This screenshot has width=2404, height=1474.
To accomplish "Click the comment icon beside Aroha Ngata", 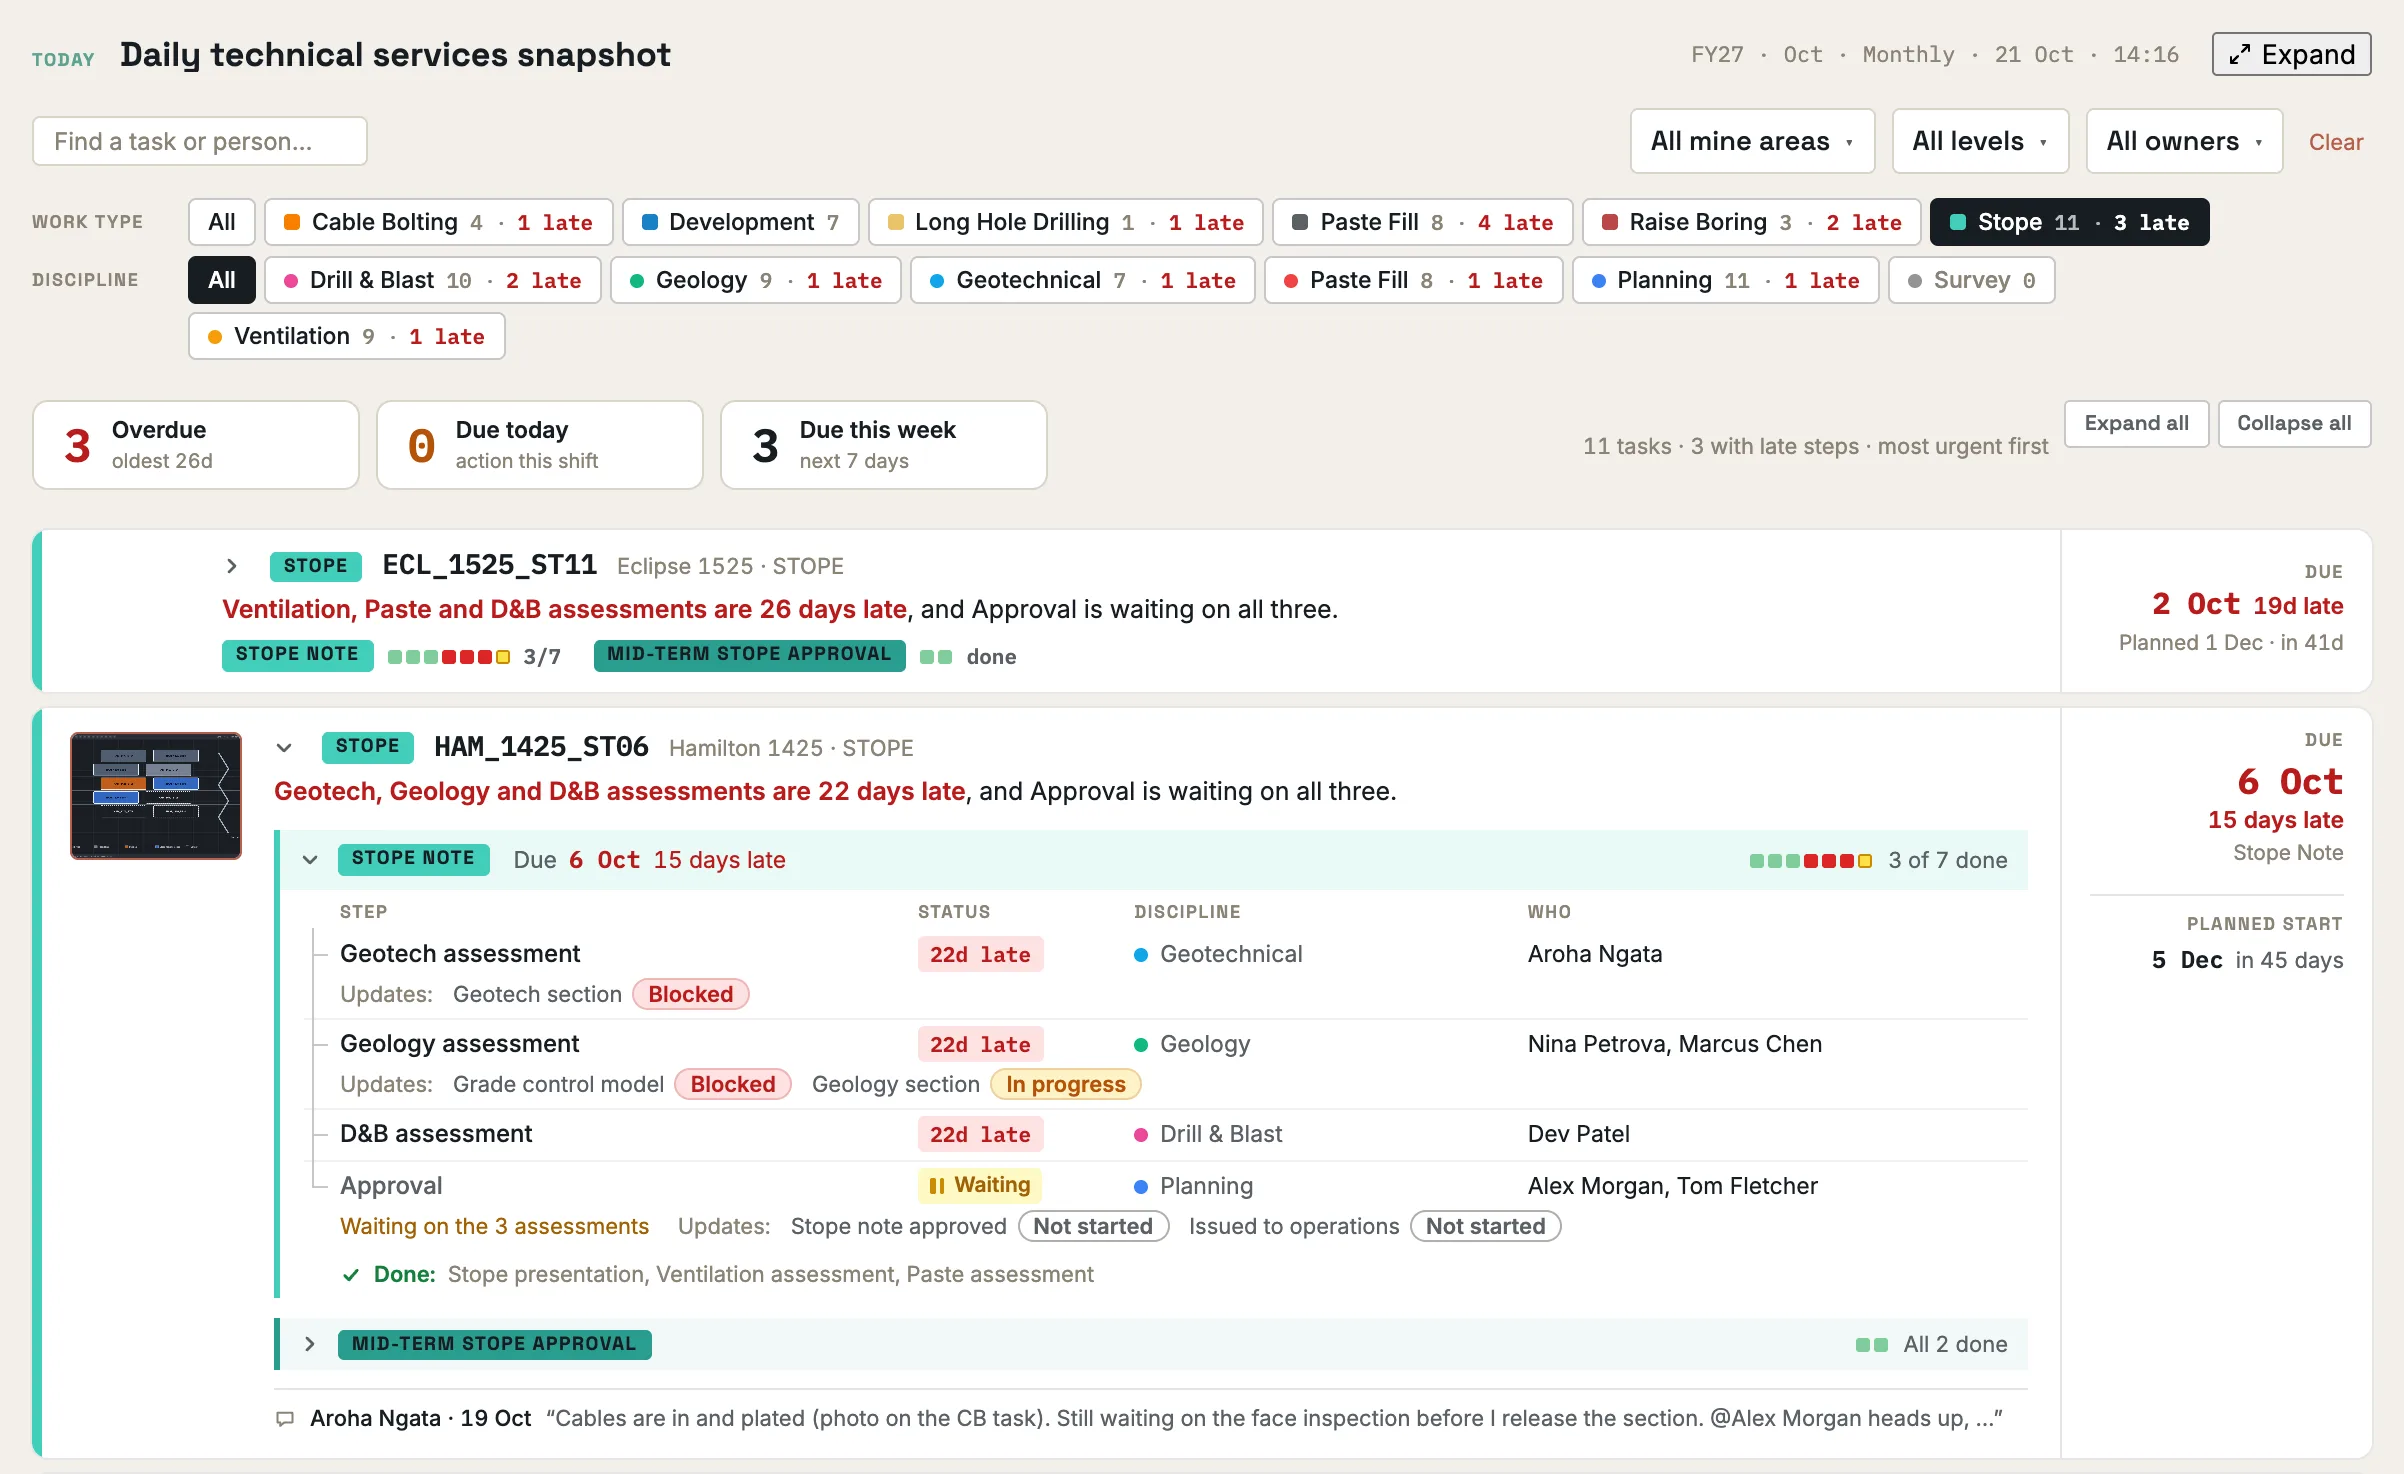I will [285, 1419].
